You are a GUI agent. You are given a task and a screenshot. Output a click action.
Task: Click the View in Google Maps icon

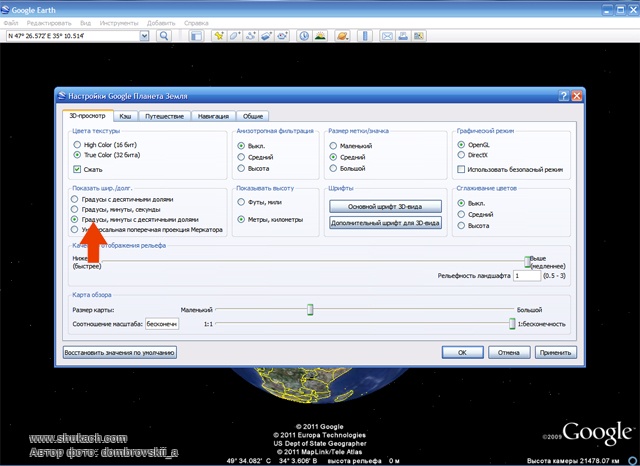(419, 36)
